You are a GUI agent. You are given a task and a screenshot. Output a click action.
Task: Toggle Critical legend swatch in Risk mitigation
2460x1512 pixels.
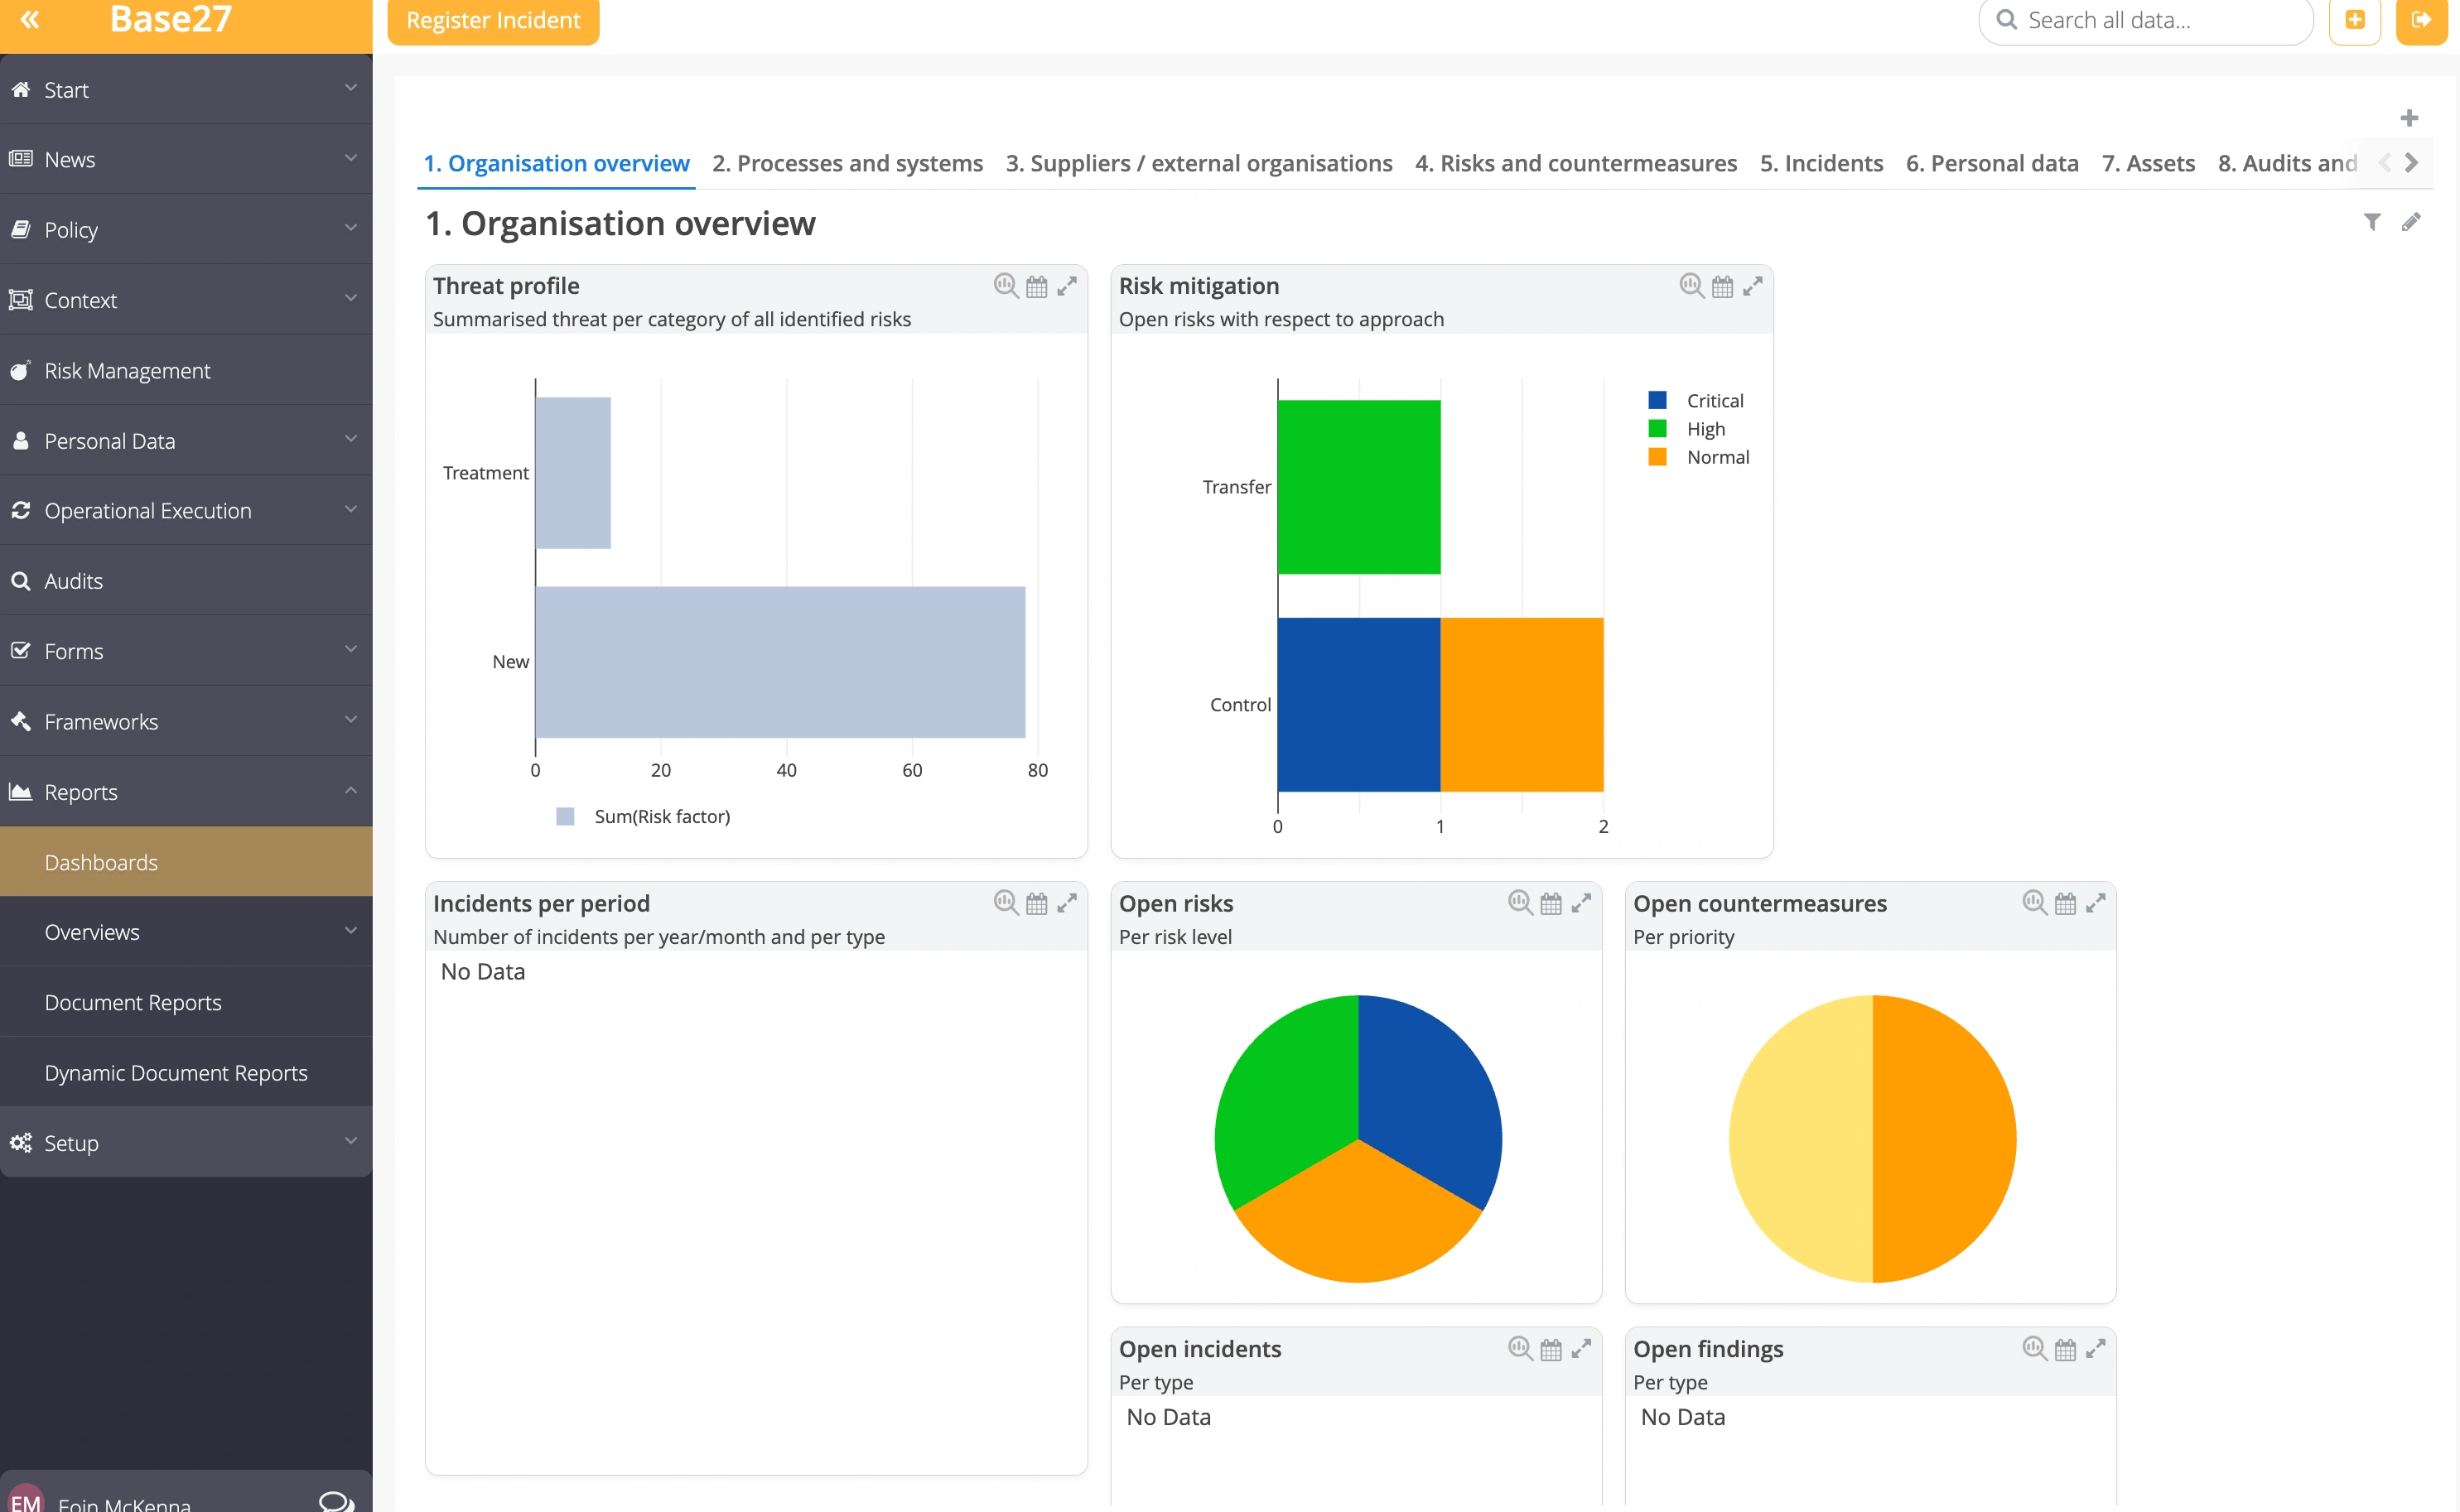(1657, 400)
